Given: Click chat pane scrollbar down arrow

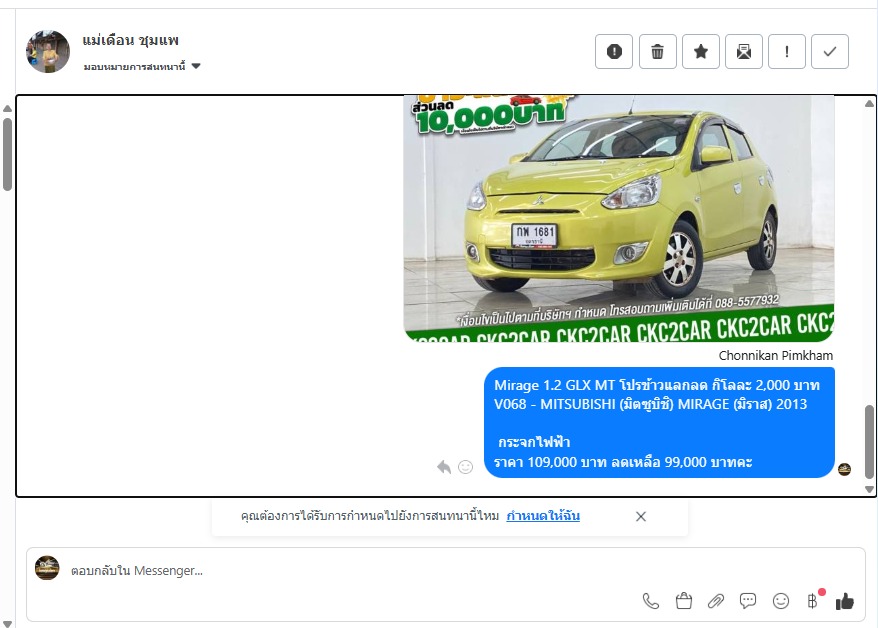Looking at the screenshot, I should [869, 489].
